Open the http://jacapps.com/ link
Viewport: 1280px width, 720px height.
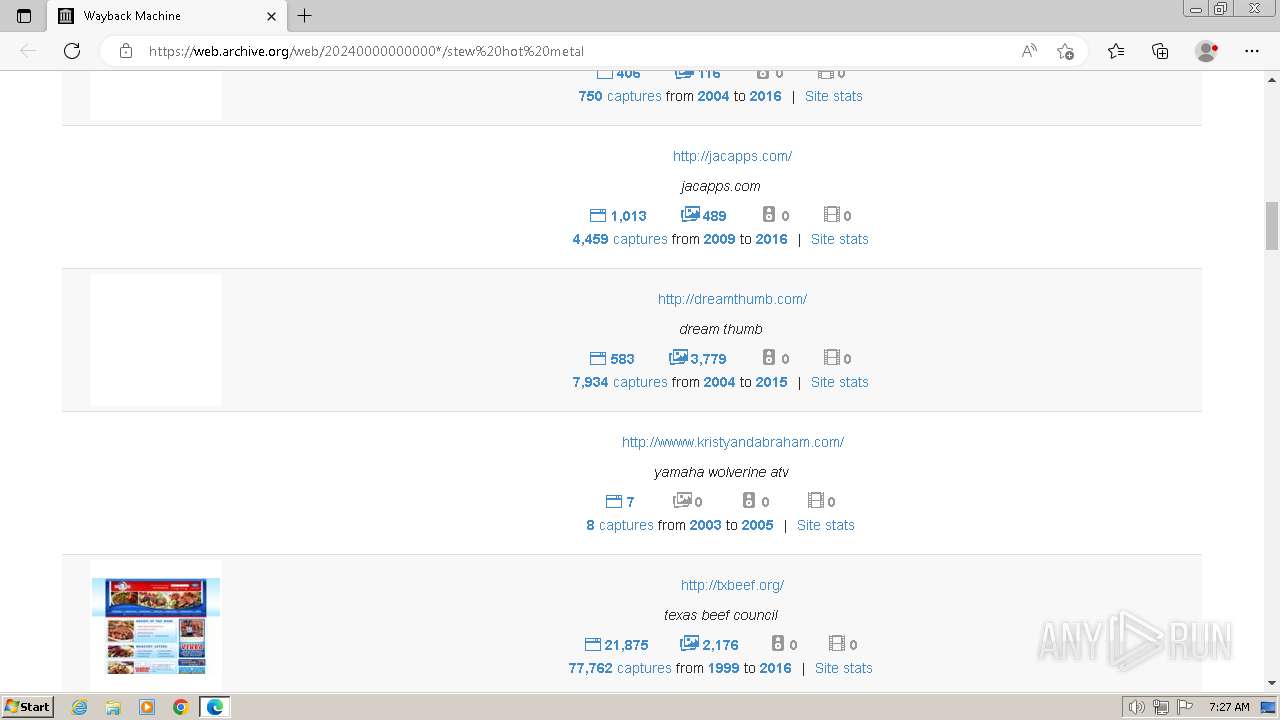(732, 156)
